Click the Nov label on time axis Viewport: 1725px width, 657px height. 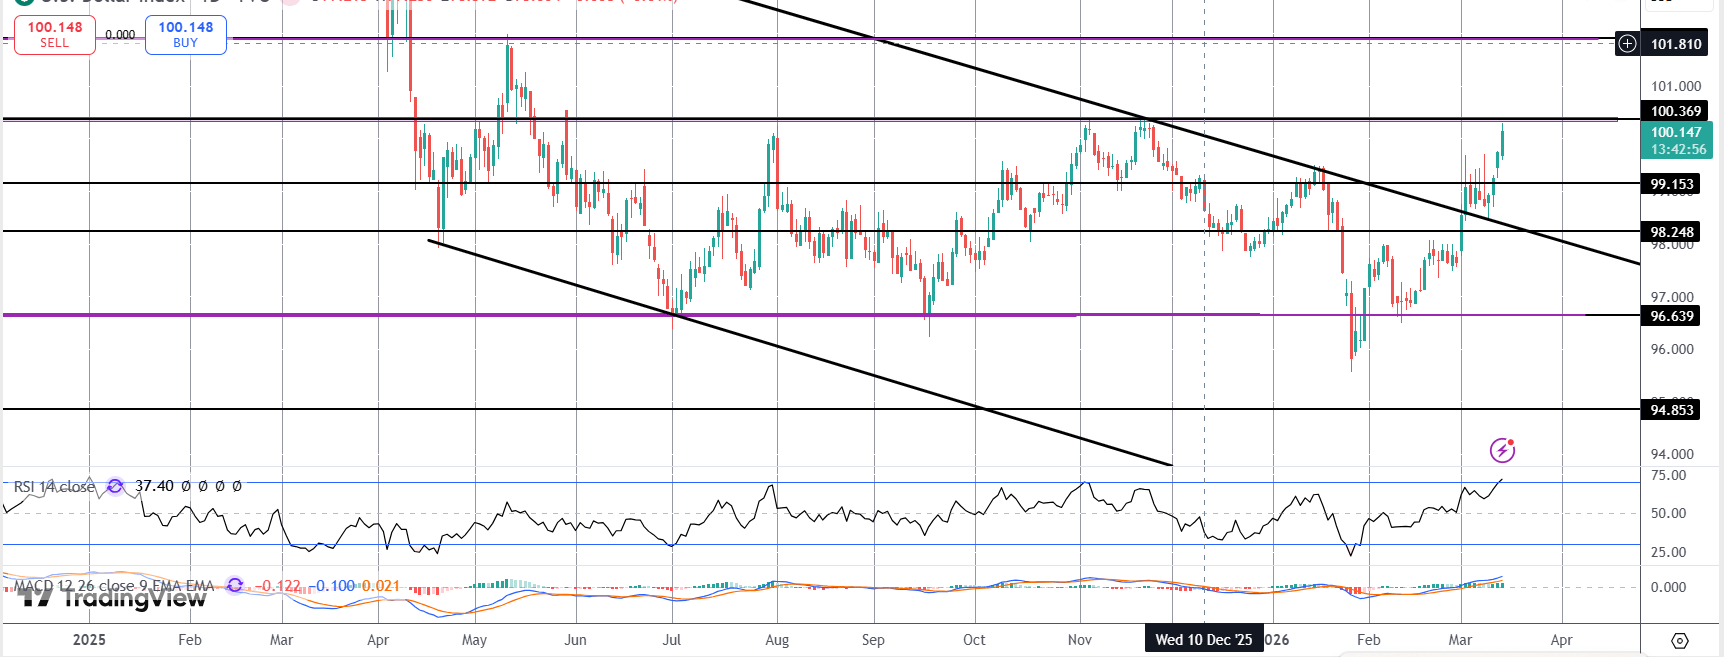[x=1080, y=640]
